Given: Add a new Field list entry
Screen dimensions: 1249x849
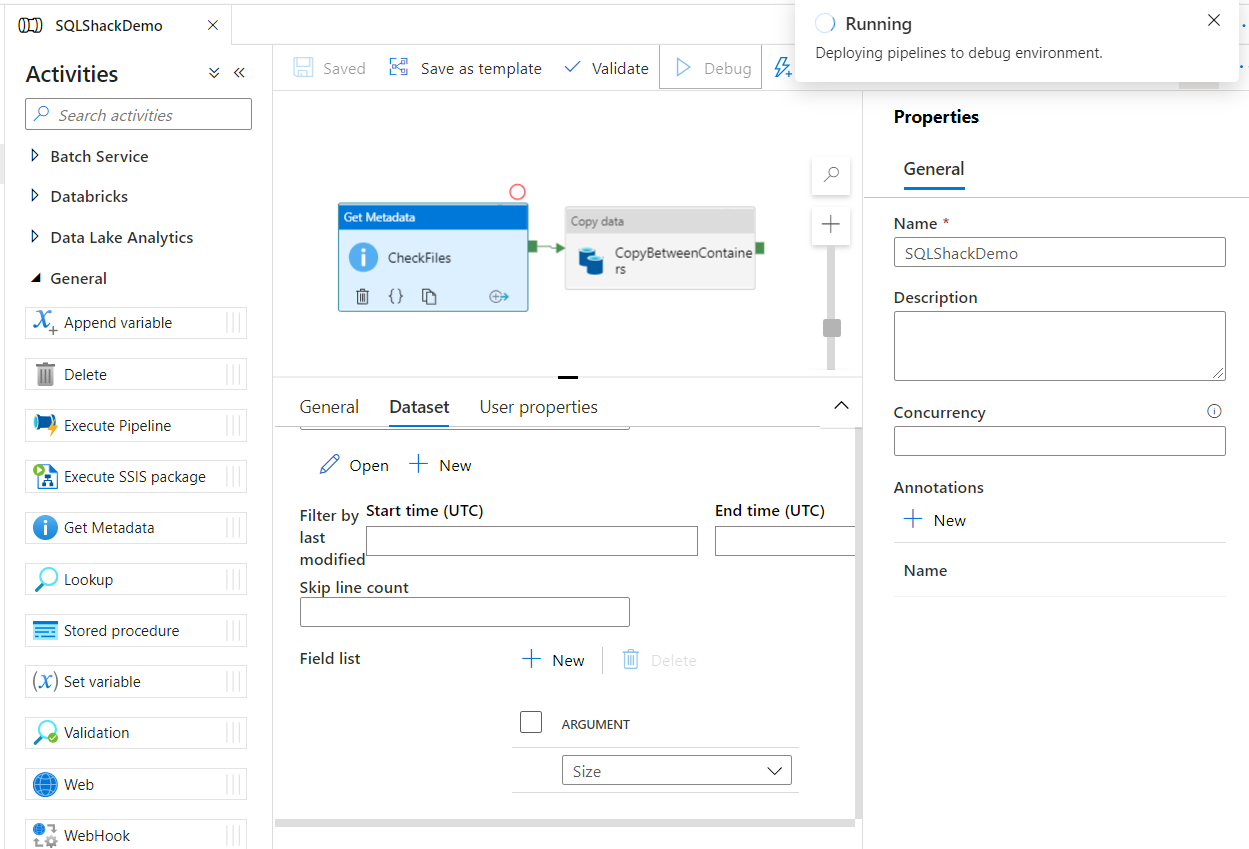Looking at the screenshot, I should [554, 660].
